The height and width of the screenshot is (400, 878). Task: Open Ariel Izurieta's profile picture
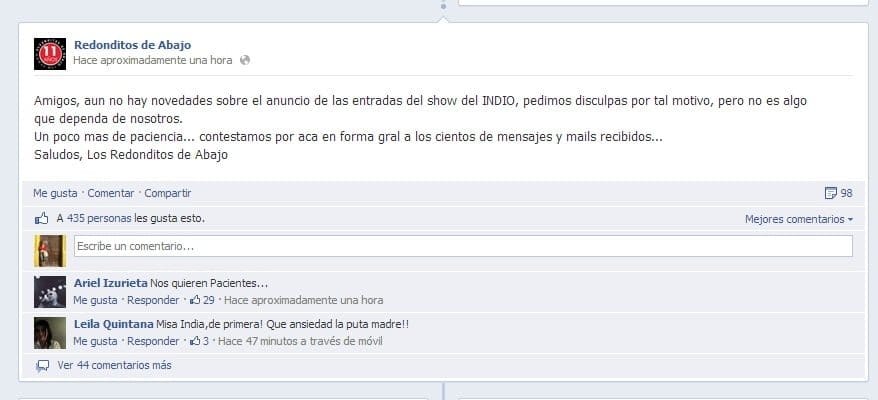50,292
